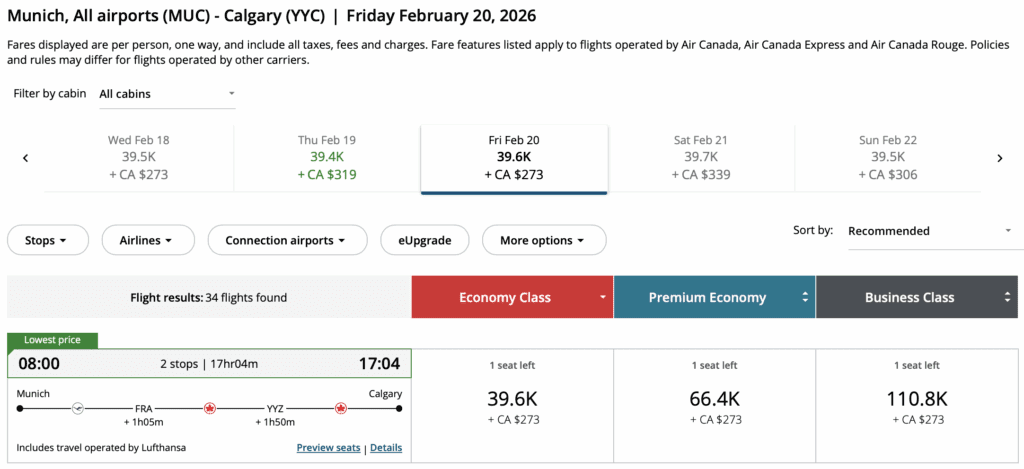1024x469 pixels.
Task: Sort by Economy Class using its arrow
Action: pyautogui.click(x=602, y=297)
